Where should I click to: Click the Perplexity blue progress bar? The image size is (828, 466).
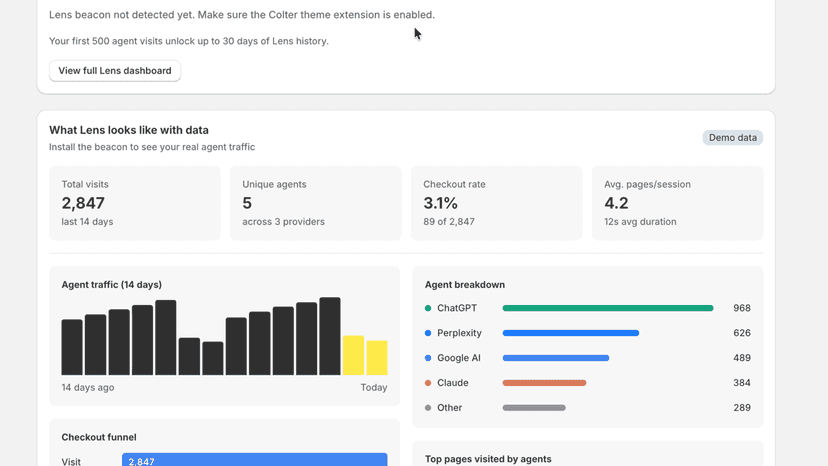(571, 333)
